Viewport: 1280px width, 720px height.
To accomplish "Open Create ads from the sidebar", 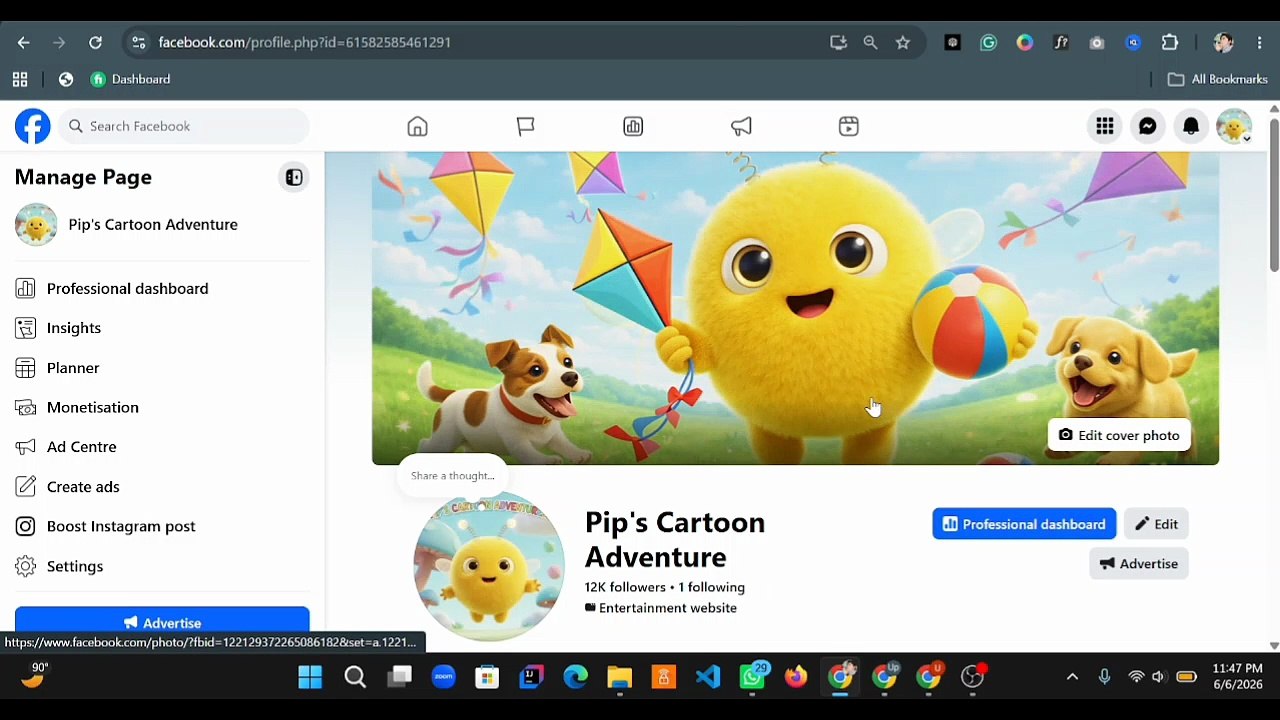I will [x=162, y=487].
